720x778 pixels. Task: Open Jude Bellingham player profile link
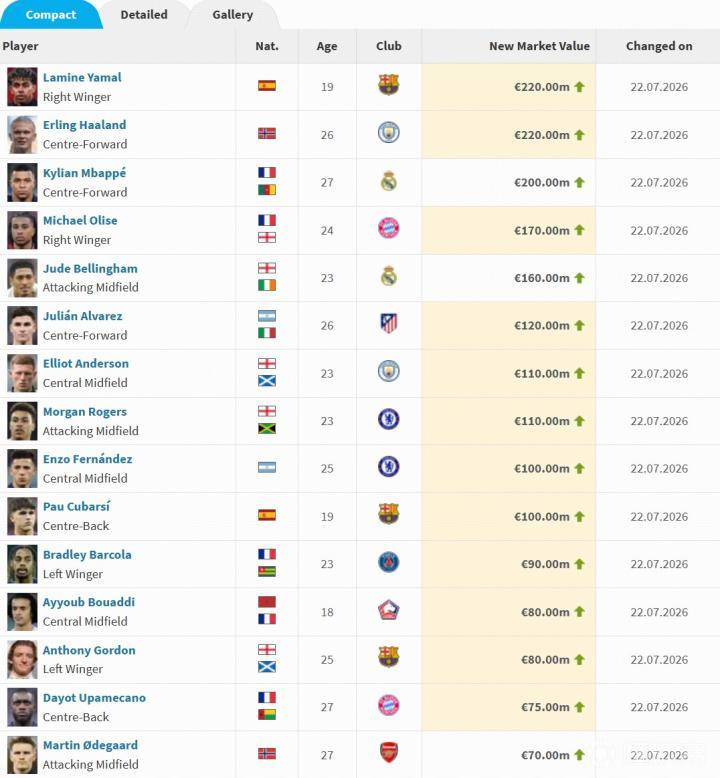pyautogui.click(x=90, y=268)
